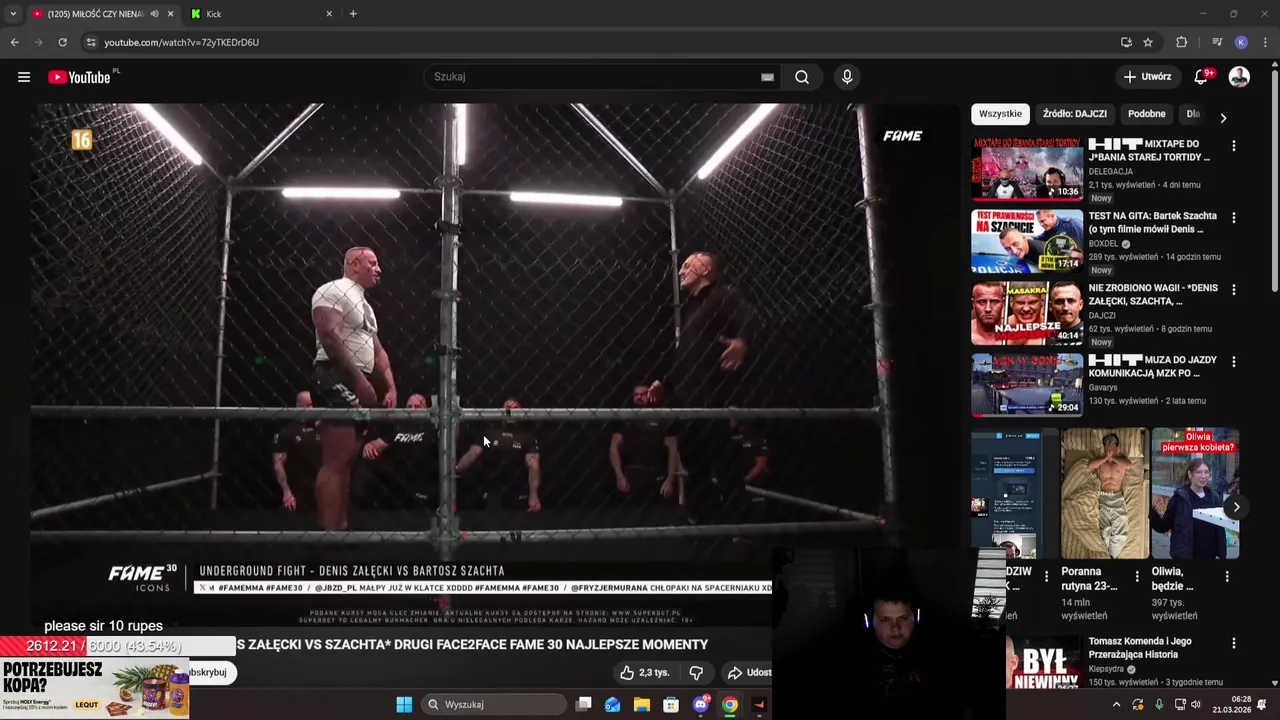The image size is (1280, 720).
Task: Open volume control in system tray
Action: click(x=1196, y=705)
